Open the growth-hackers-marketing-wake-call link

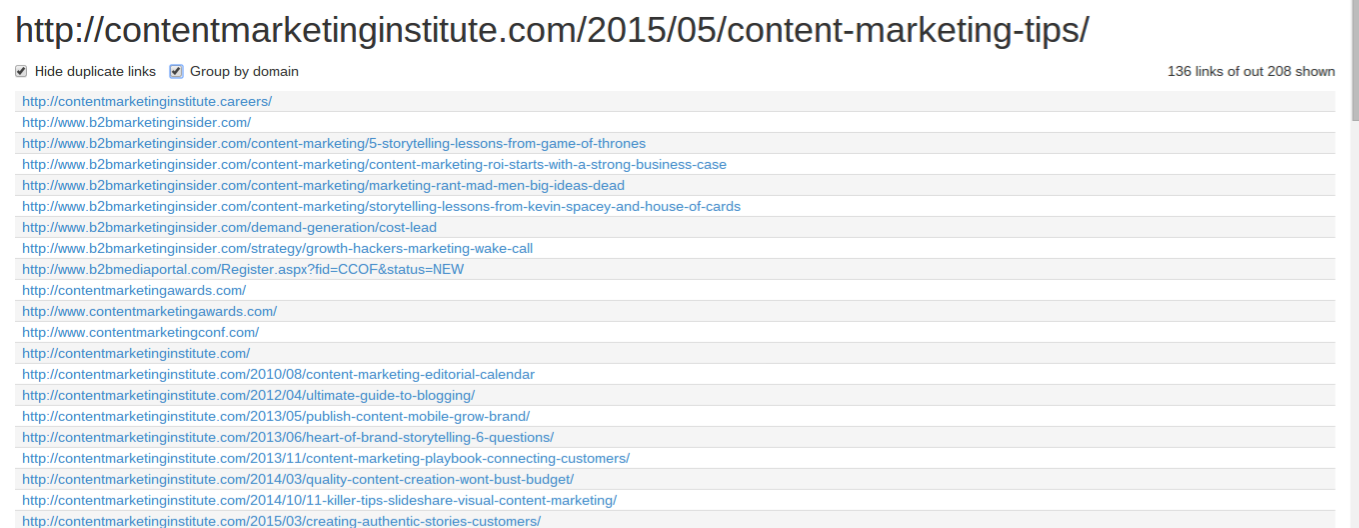point(277,248)
